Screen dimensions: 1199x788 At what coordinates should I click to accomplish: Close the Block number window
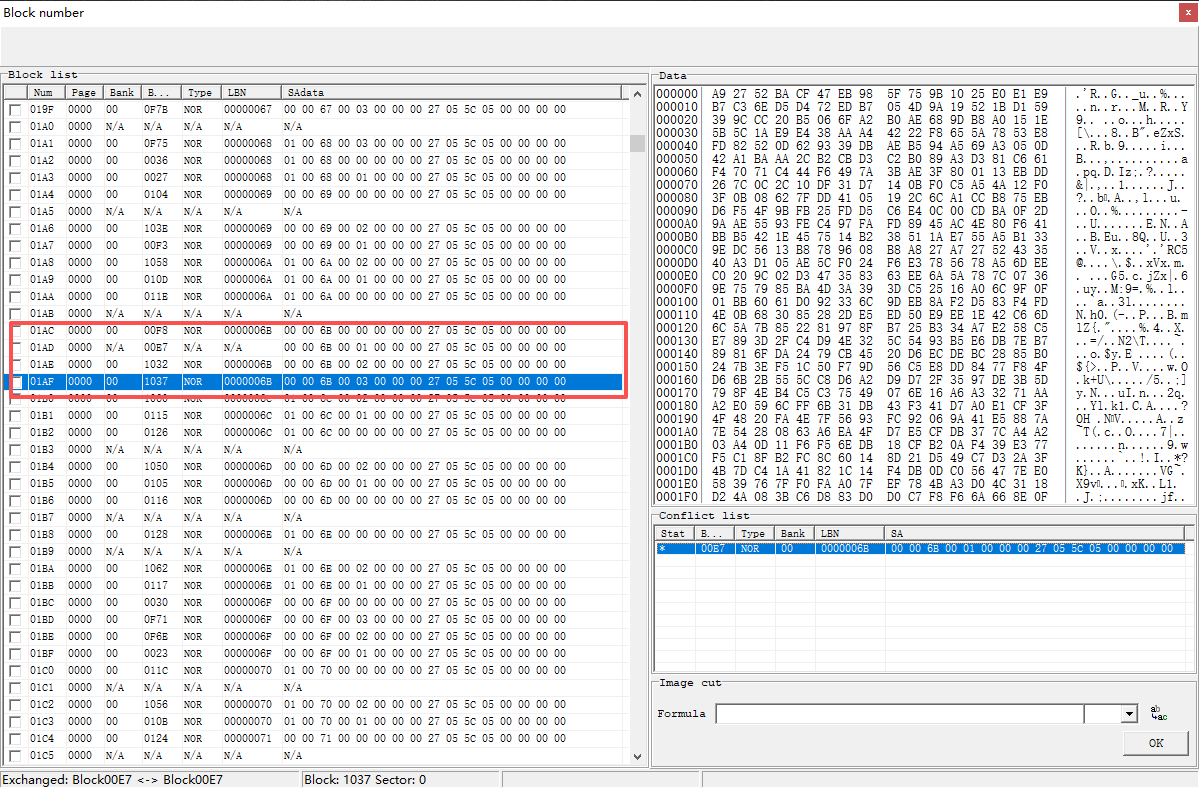[1189, 12]
